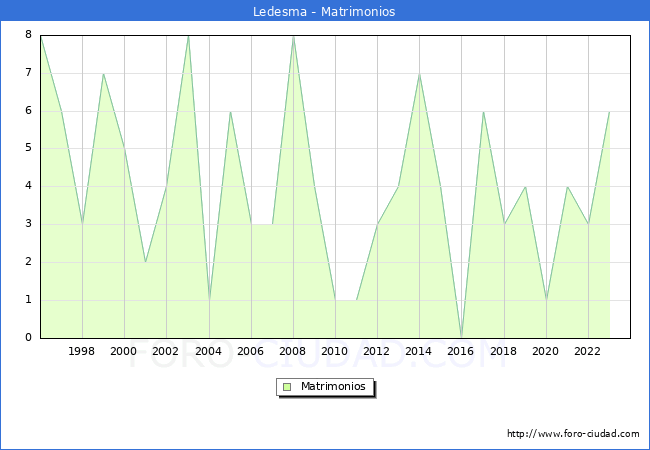Click the 2023 final data point at 6
The height and width of the screenshot is (450, 650).
point(609,111)
